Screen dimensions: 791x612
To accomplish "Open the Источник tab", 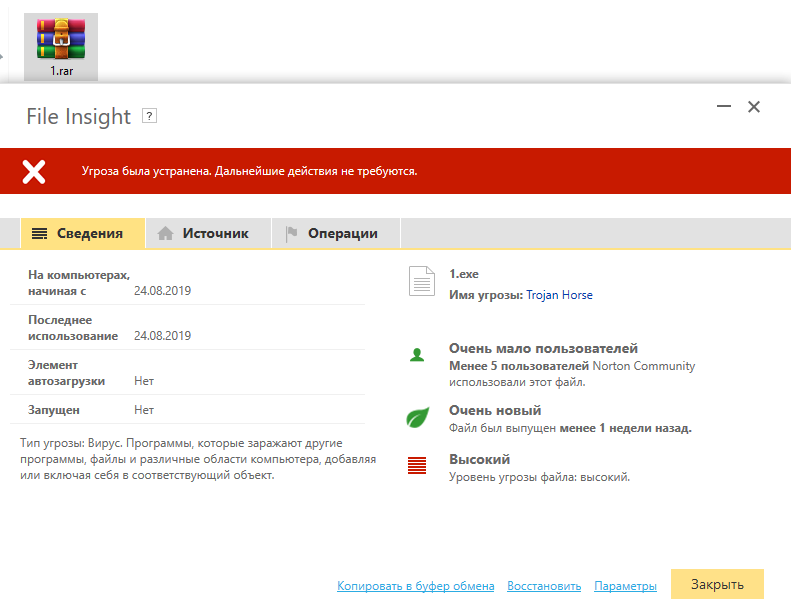I will coord(208,233).
